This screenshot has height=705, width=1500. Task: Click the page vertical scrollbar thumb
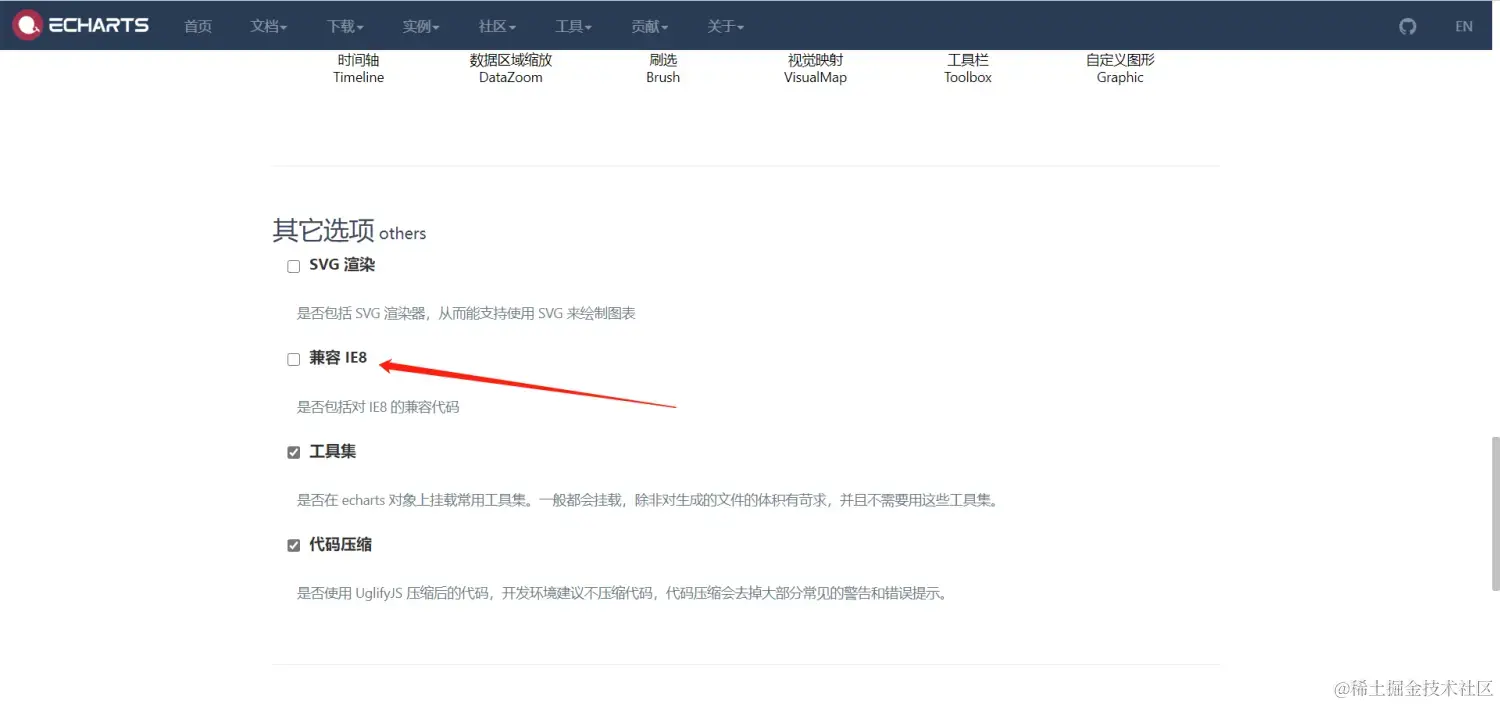tap(1495, 513)
